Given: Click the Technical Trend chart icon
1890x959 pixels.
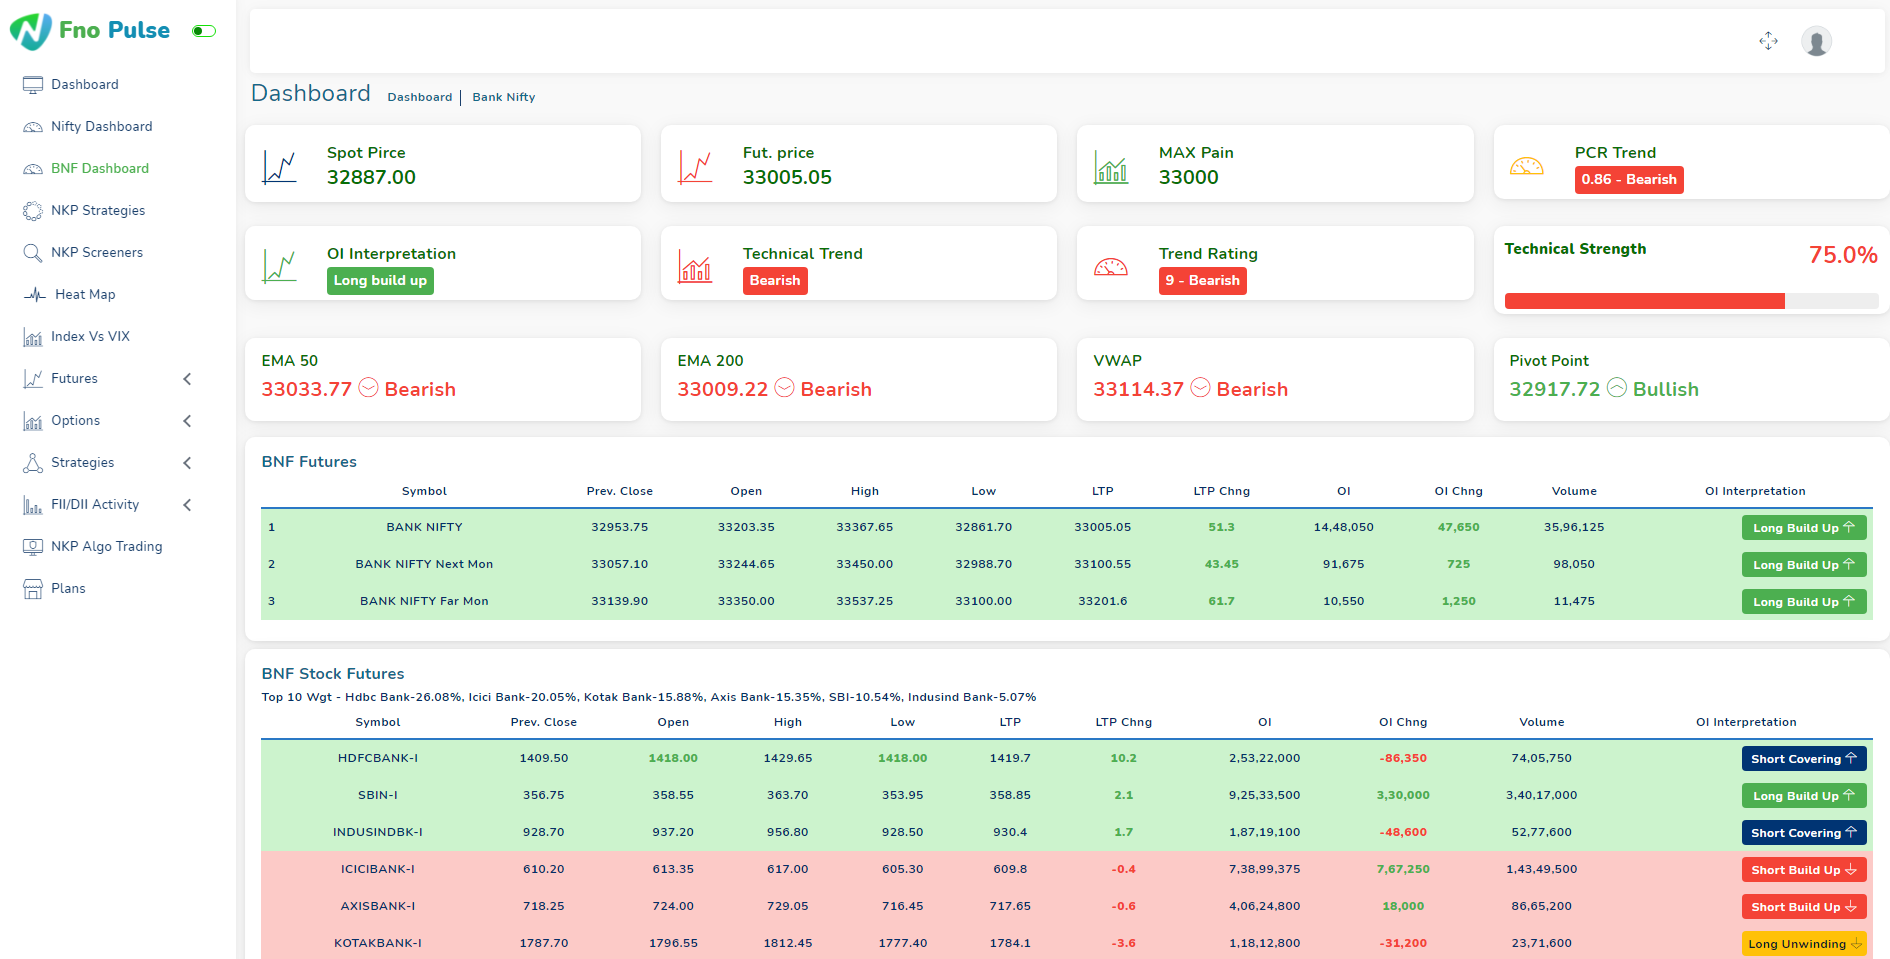Looking at the screenshot, I should pos(696,266).
